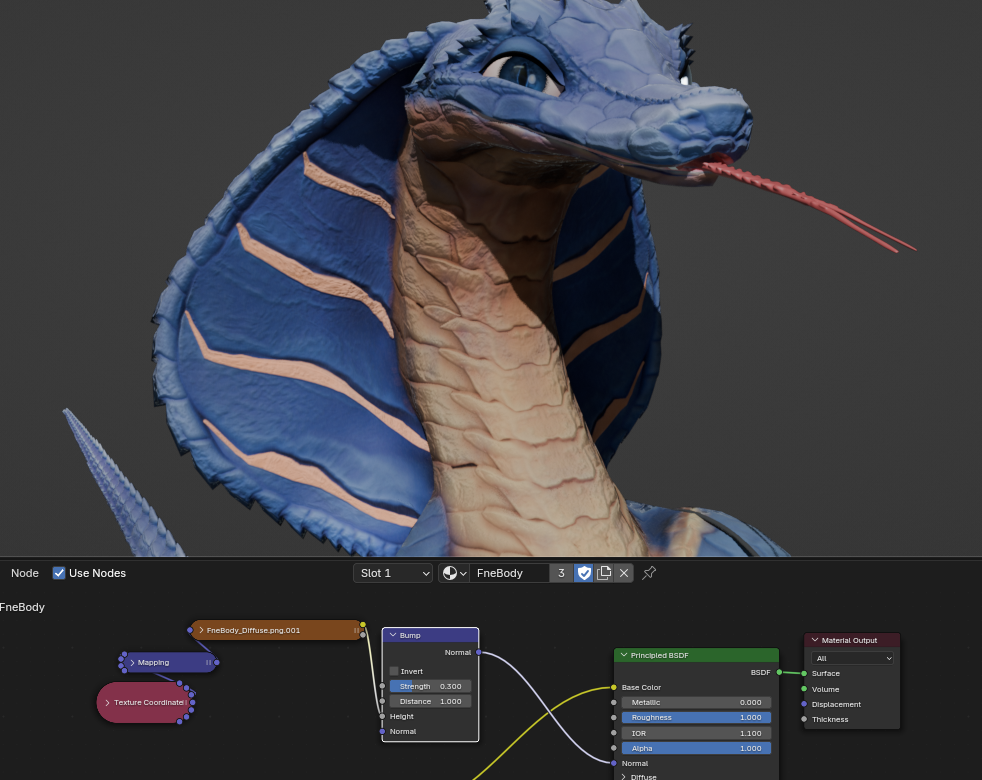
Task: Click the IOR value field
Action: [x=696, y=733]
